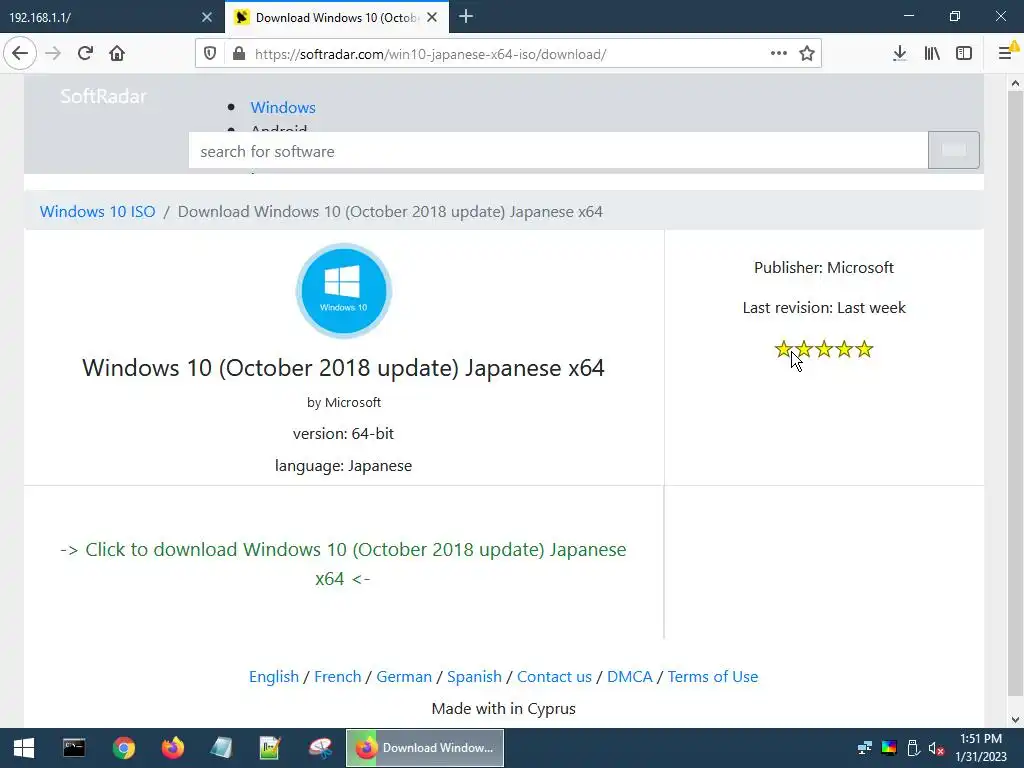Image resolution: width=1024 pixels, height=768 pixels.
Task: Follow the Windows 10 ISO breadcrumb
Action: point(97,212)
